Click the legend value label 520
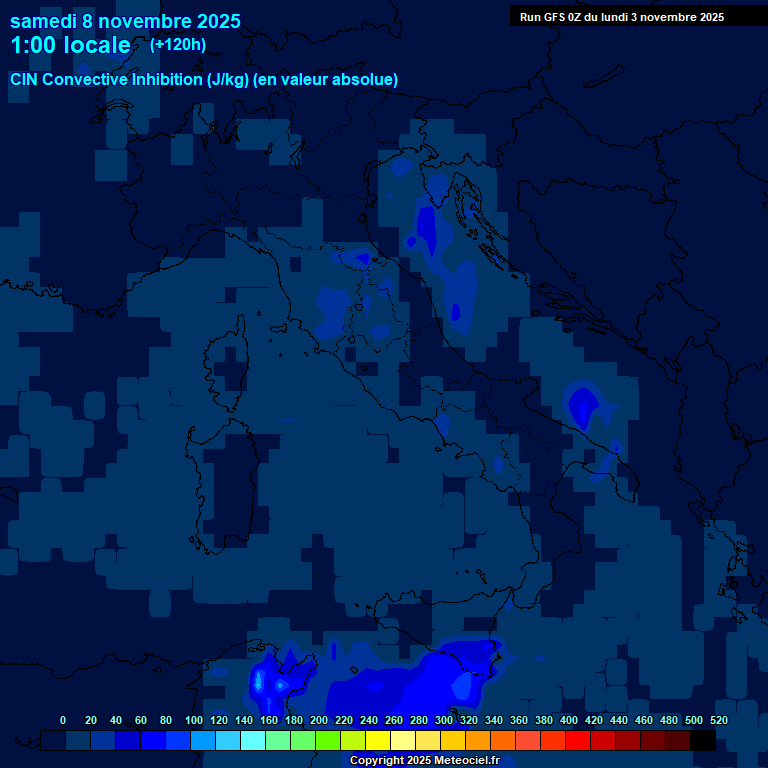The image size is (768, 768). coord(718,720)
